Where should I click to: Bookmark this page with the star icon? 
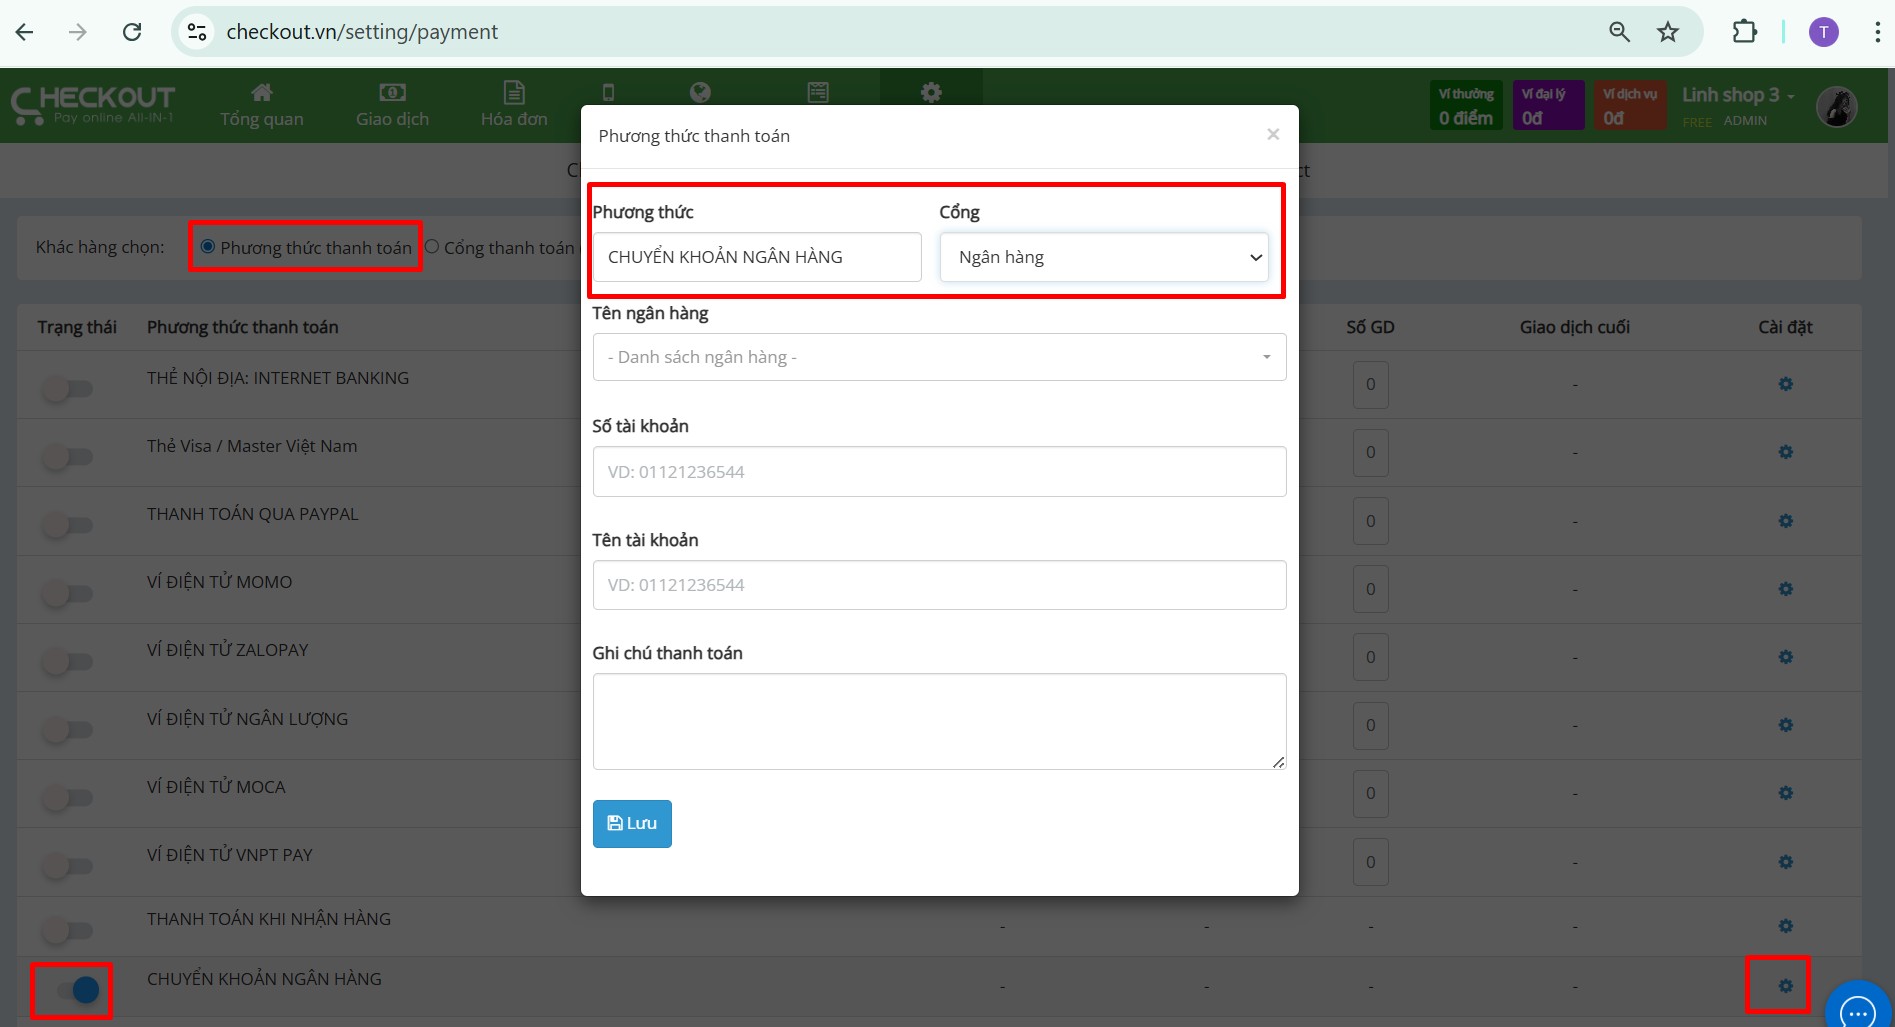point(1667,32)
